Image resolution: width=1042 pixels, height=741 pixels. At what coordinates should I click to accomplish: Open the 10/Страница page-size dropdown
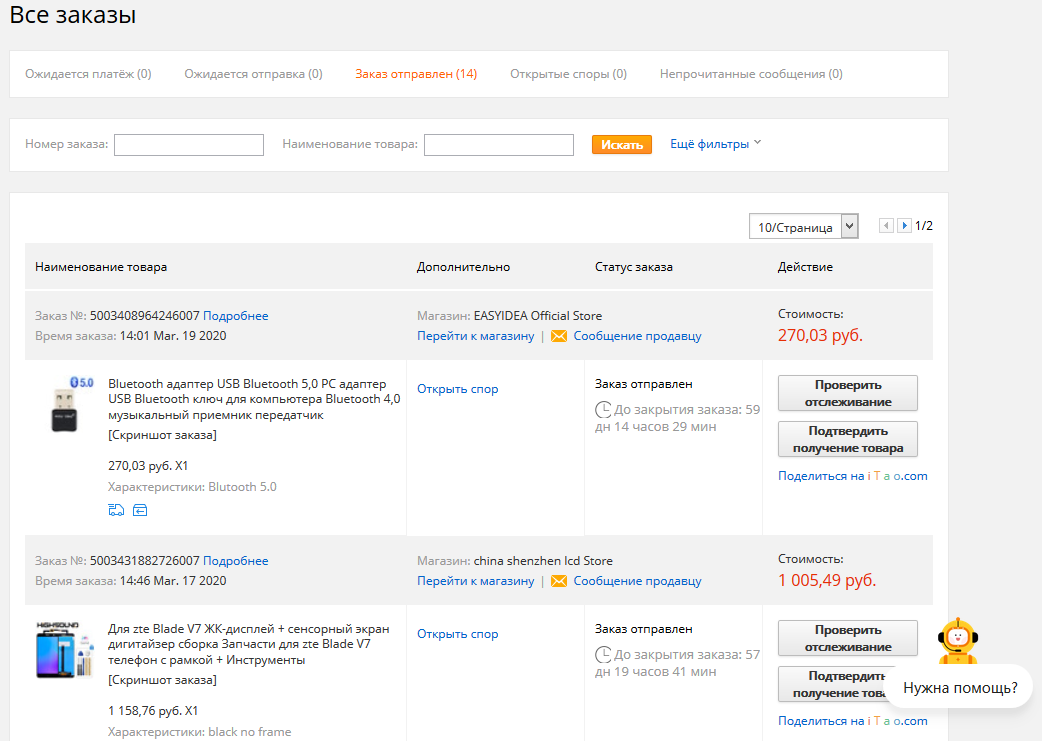tap(803, 226)
